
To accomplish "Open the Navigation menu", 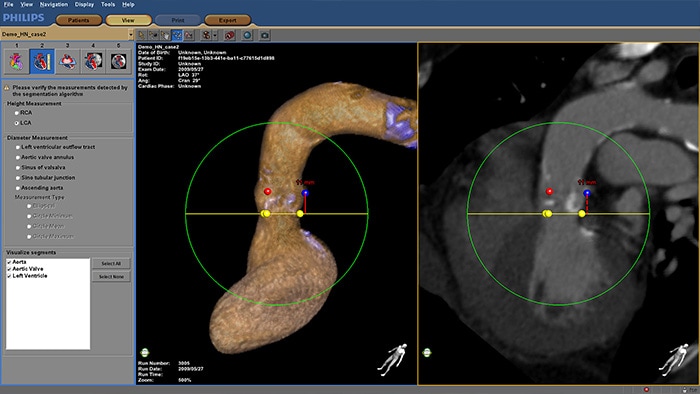I will pos(54,4).
